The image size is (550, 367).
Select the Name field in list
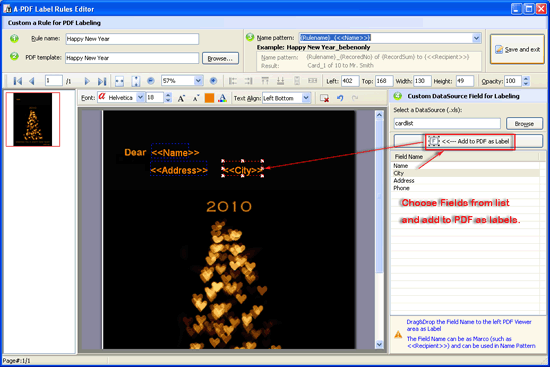point(465,166)
